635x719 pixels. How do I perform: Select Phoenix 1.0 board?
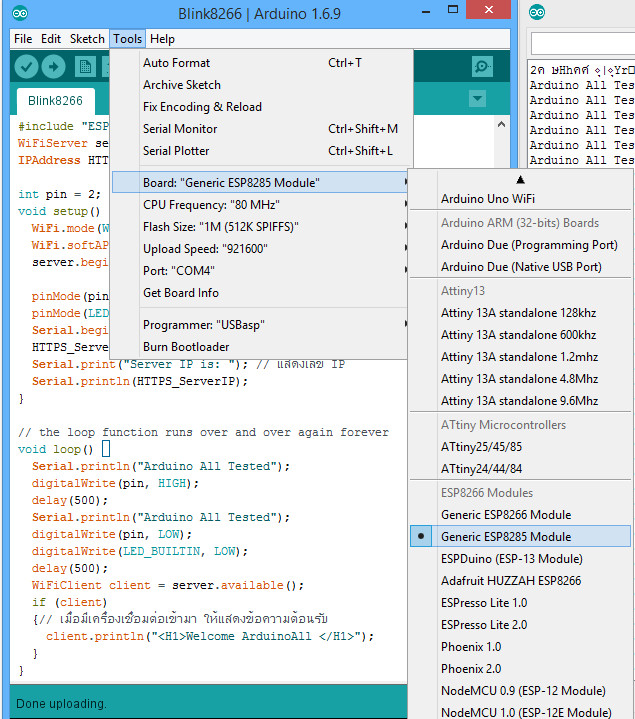coord(520,647)
